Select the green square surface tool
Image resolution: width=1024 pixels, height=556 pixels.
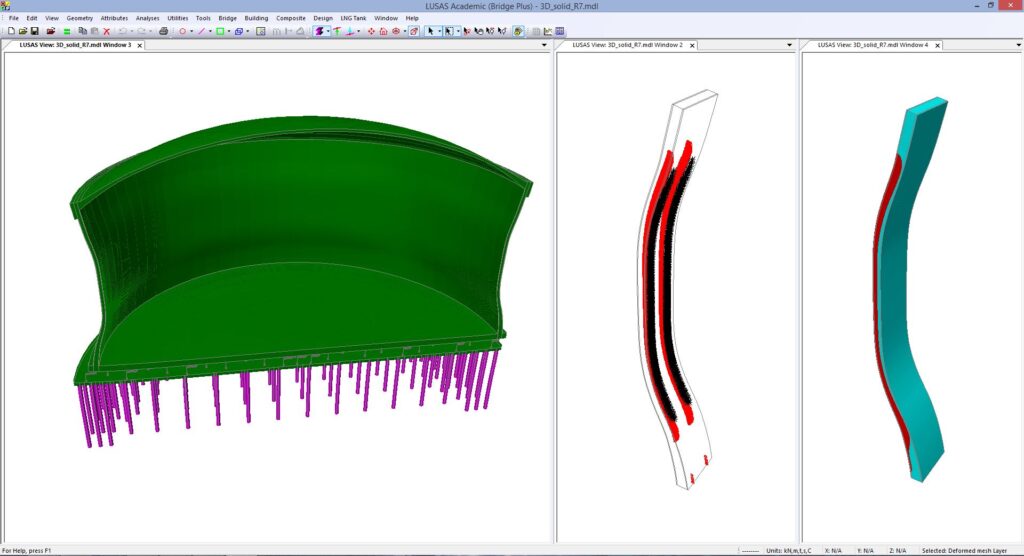(220, 31)
